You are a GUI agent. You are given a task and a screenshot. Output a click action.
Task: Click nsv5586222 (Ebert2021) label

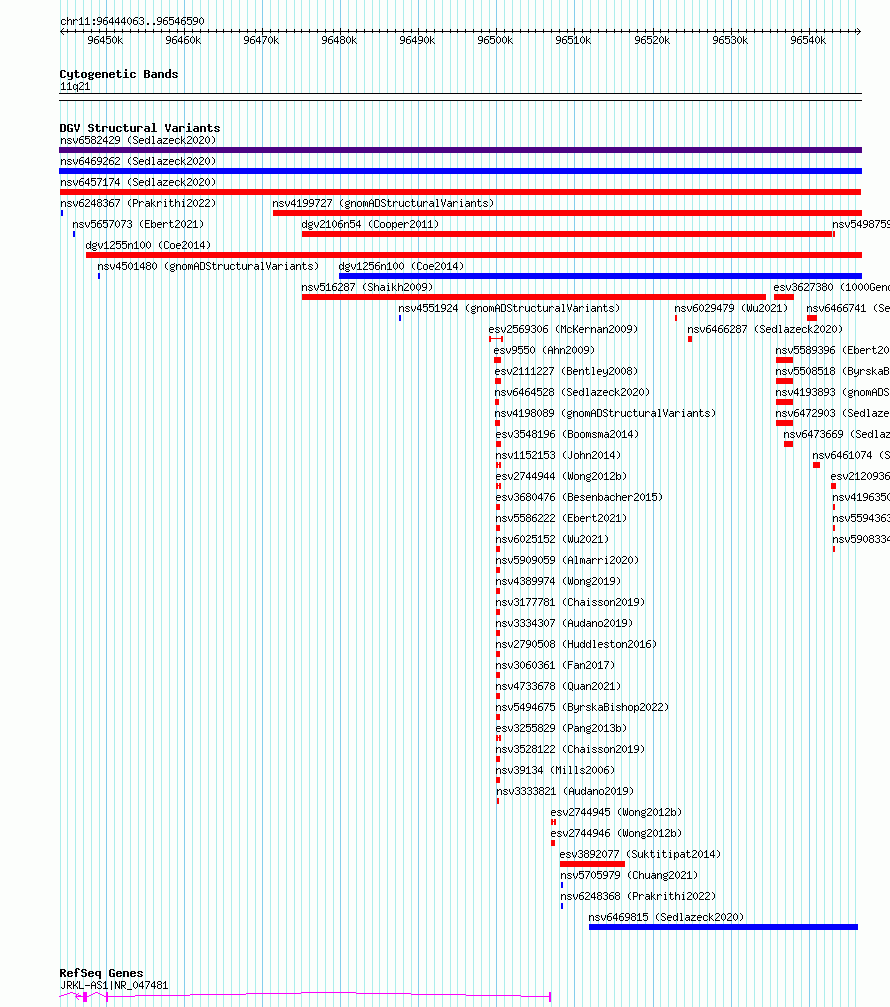click(x=561, y=518)
